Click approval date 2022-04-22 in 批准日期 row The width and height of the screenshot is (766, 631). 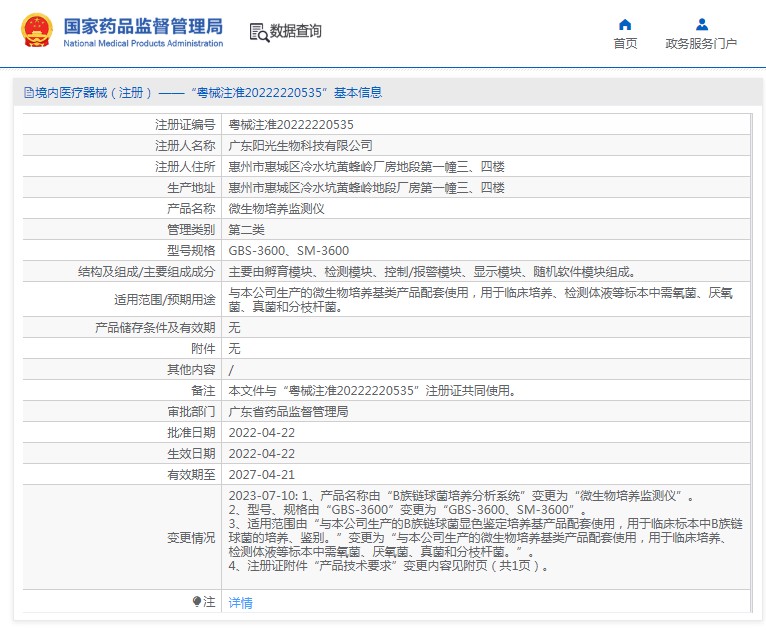(x=262, y=433)
